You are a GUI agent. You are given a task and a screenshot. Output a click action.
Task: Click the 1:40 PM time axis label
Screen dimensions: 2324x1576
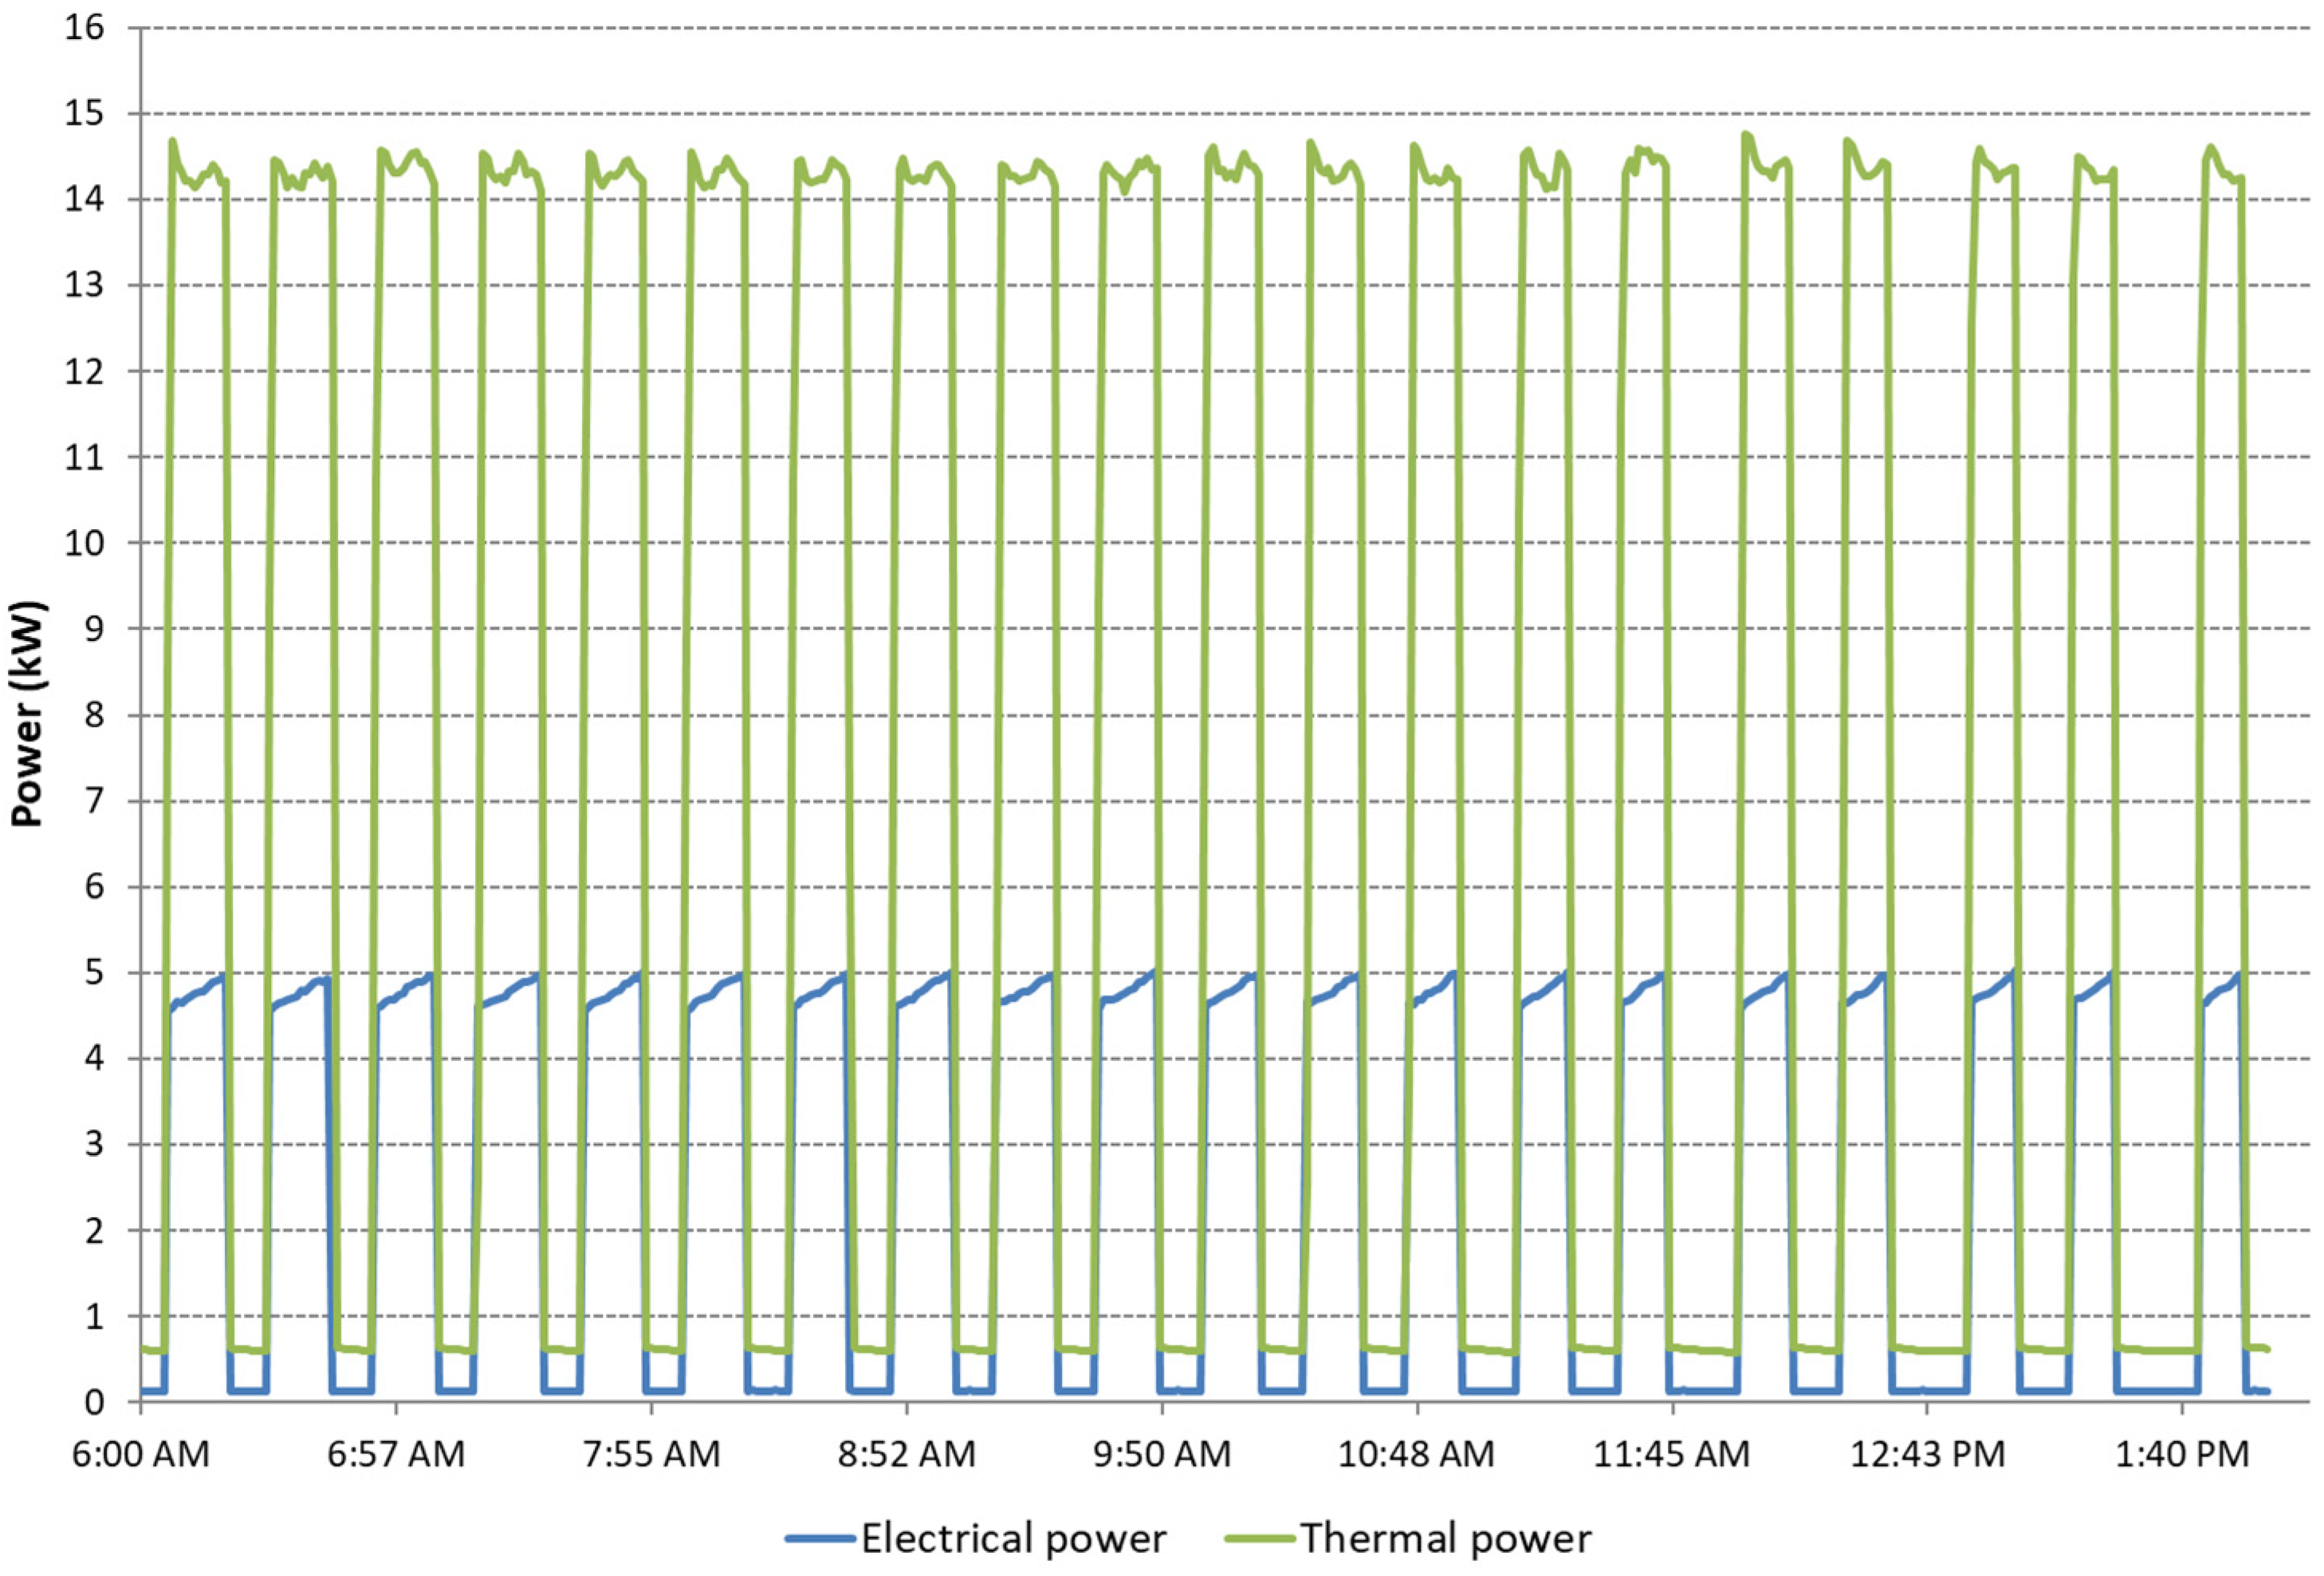pos(2182,1454)
